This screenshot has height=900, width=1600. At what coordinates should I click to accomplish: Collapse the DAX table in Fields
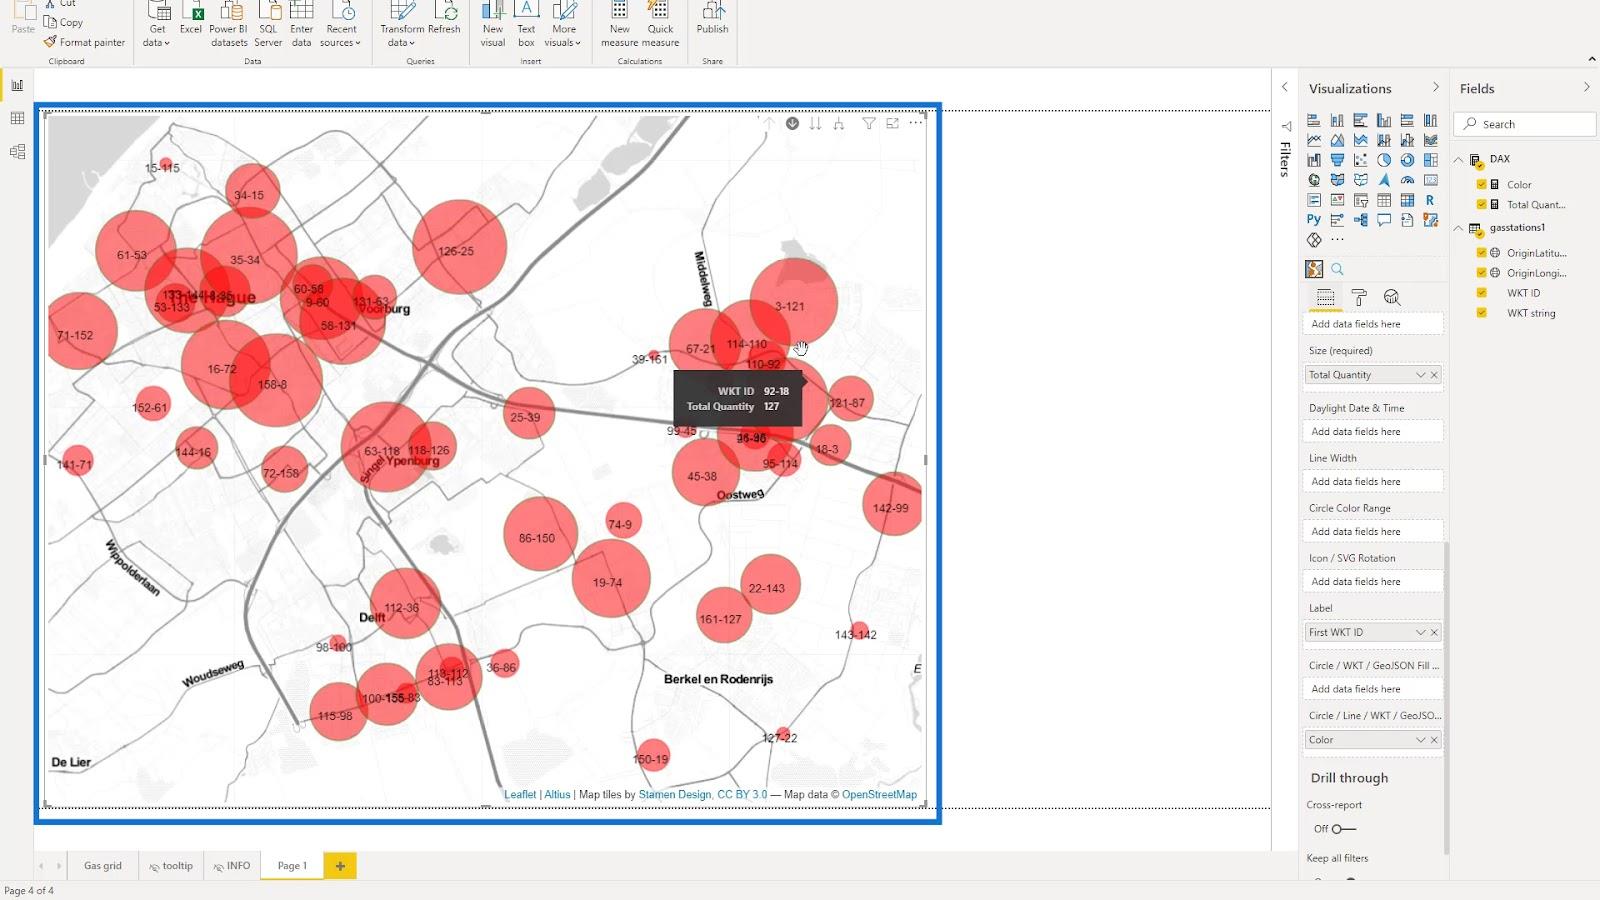coord(1459,160)
